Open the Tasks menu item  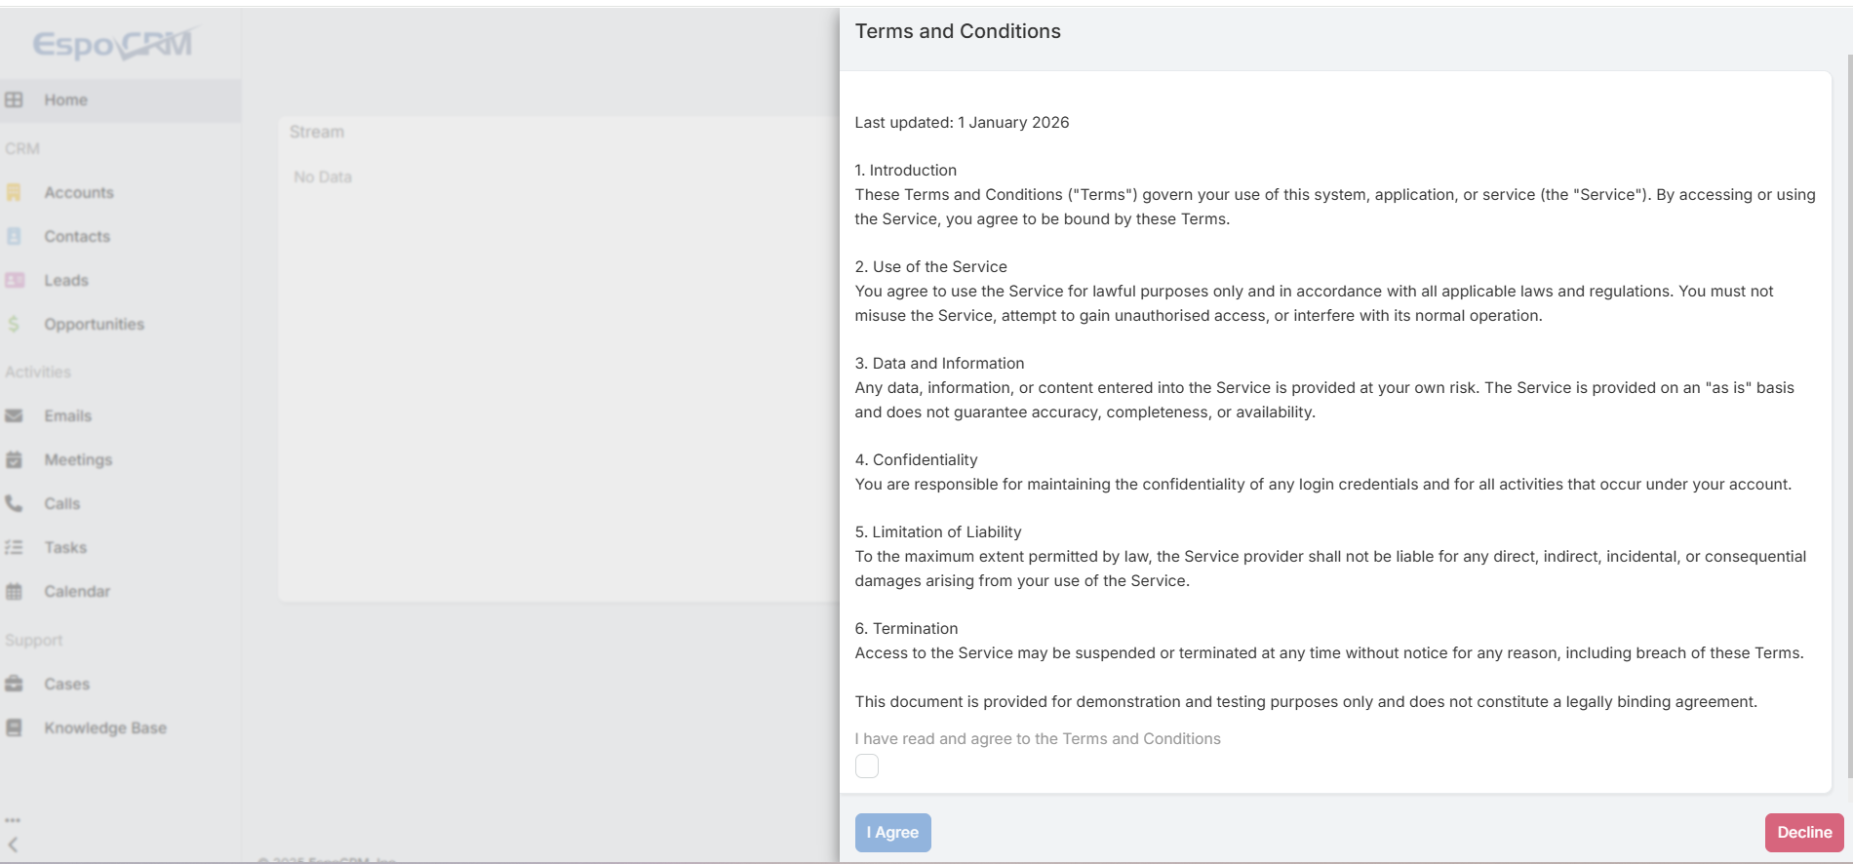pos(65,548)
